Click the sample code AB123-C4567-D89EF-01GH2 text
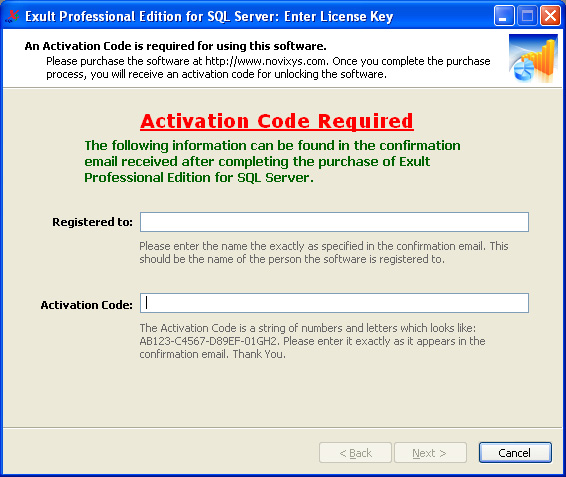 click(x=208, y=341)
